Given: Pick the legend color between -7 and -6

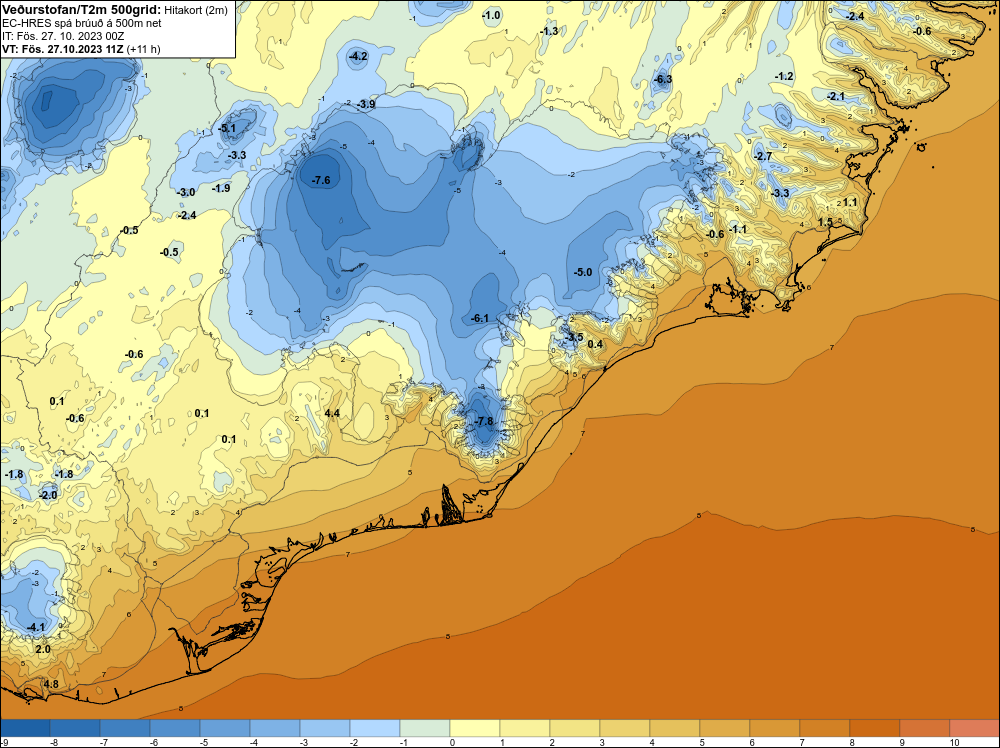Looking at the screenshot, I should click(x=125, y=728).
